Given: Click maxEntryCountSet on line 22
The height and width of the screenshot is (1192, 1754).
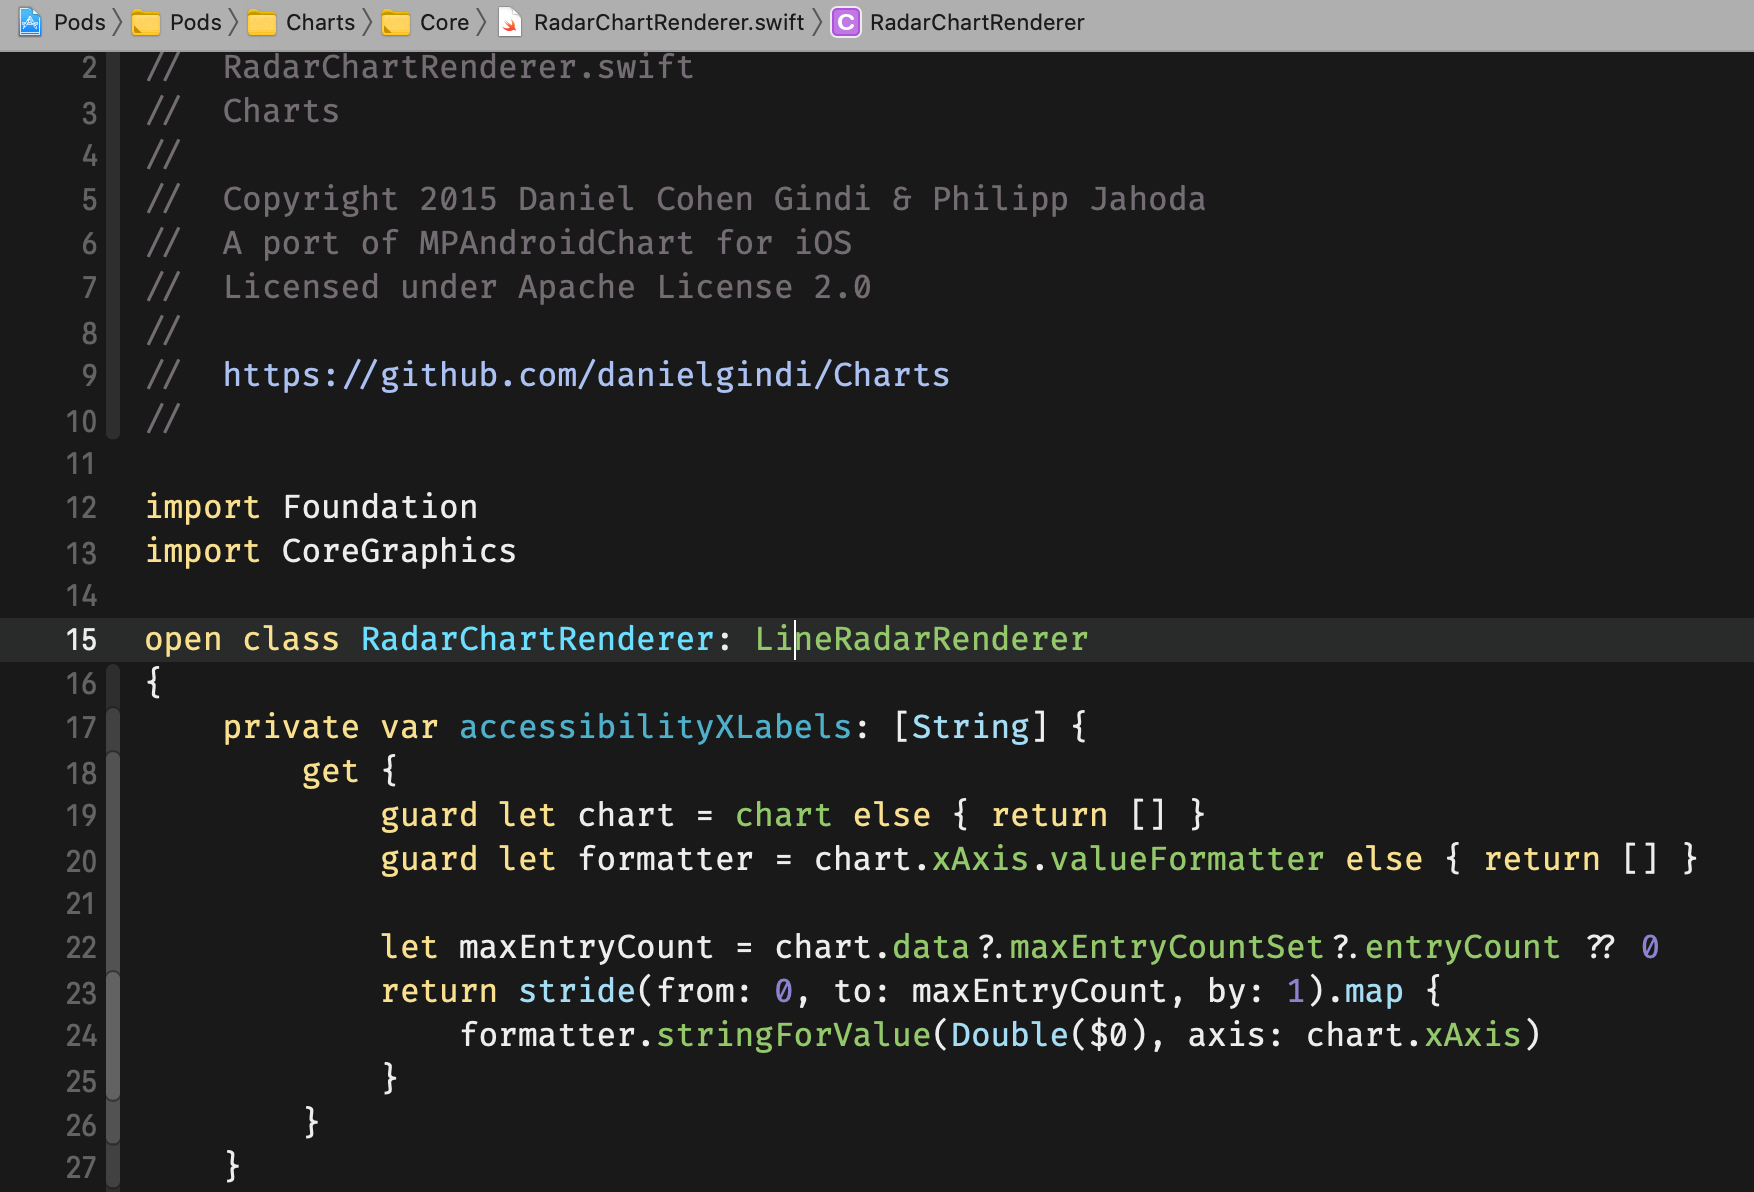Looking at the screenshot, I should coord(1166,947).
